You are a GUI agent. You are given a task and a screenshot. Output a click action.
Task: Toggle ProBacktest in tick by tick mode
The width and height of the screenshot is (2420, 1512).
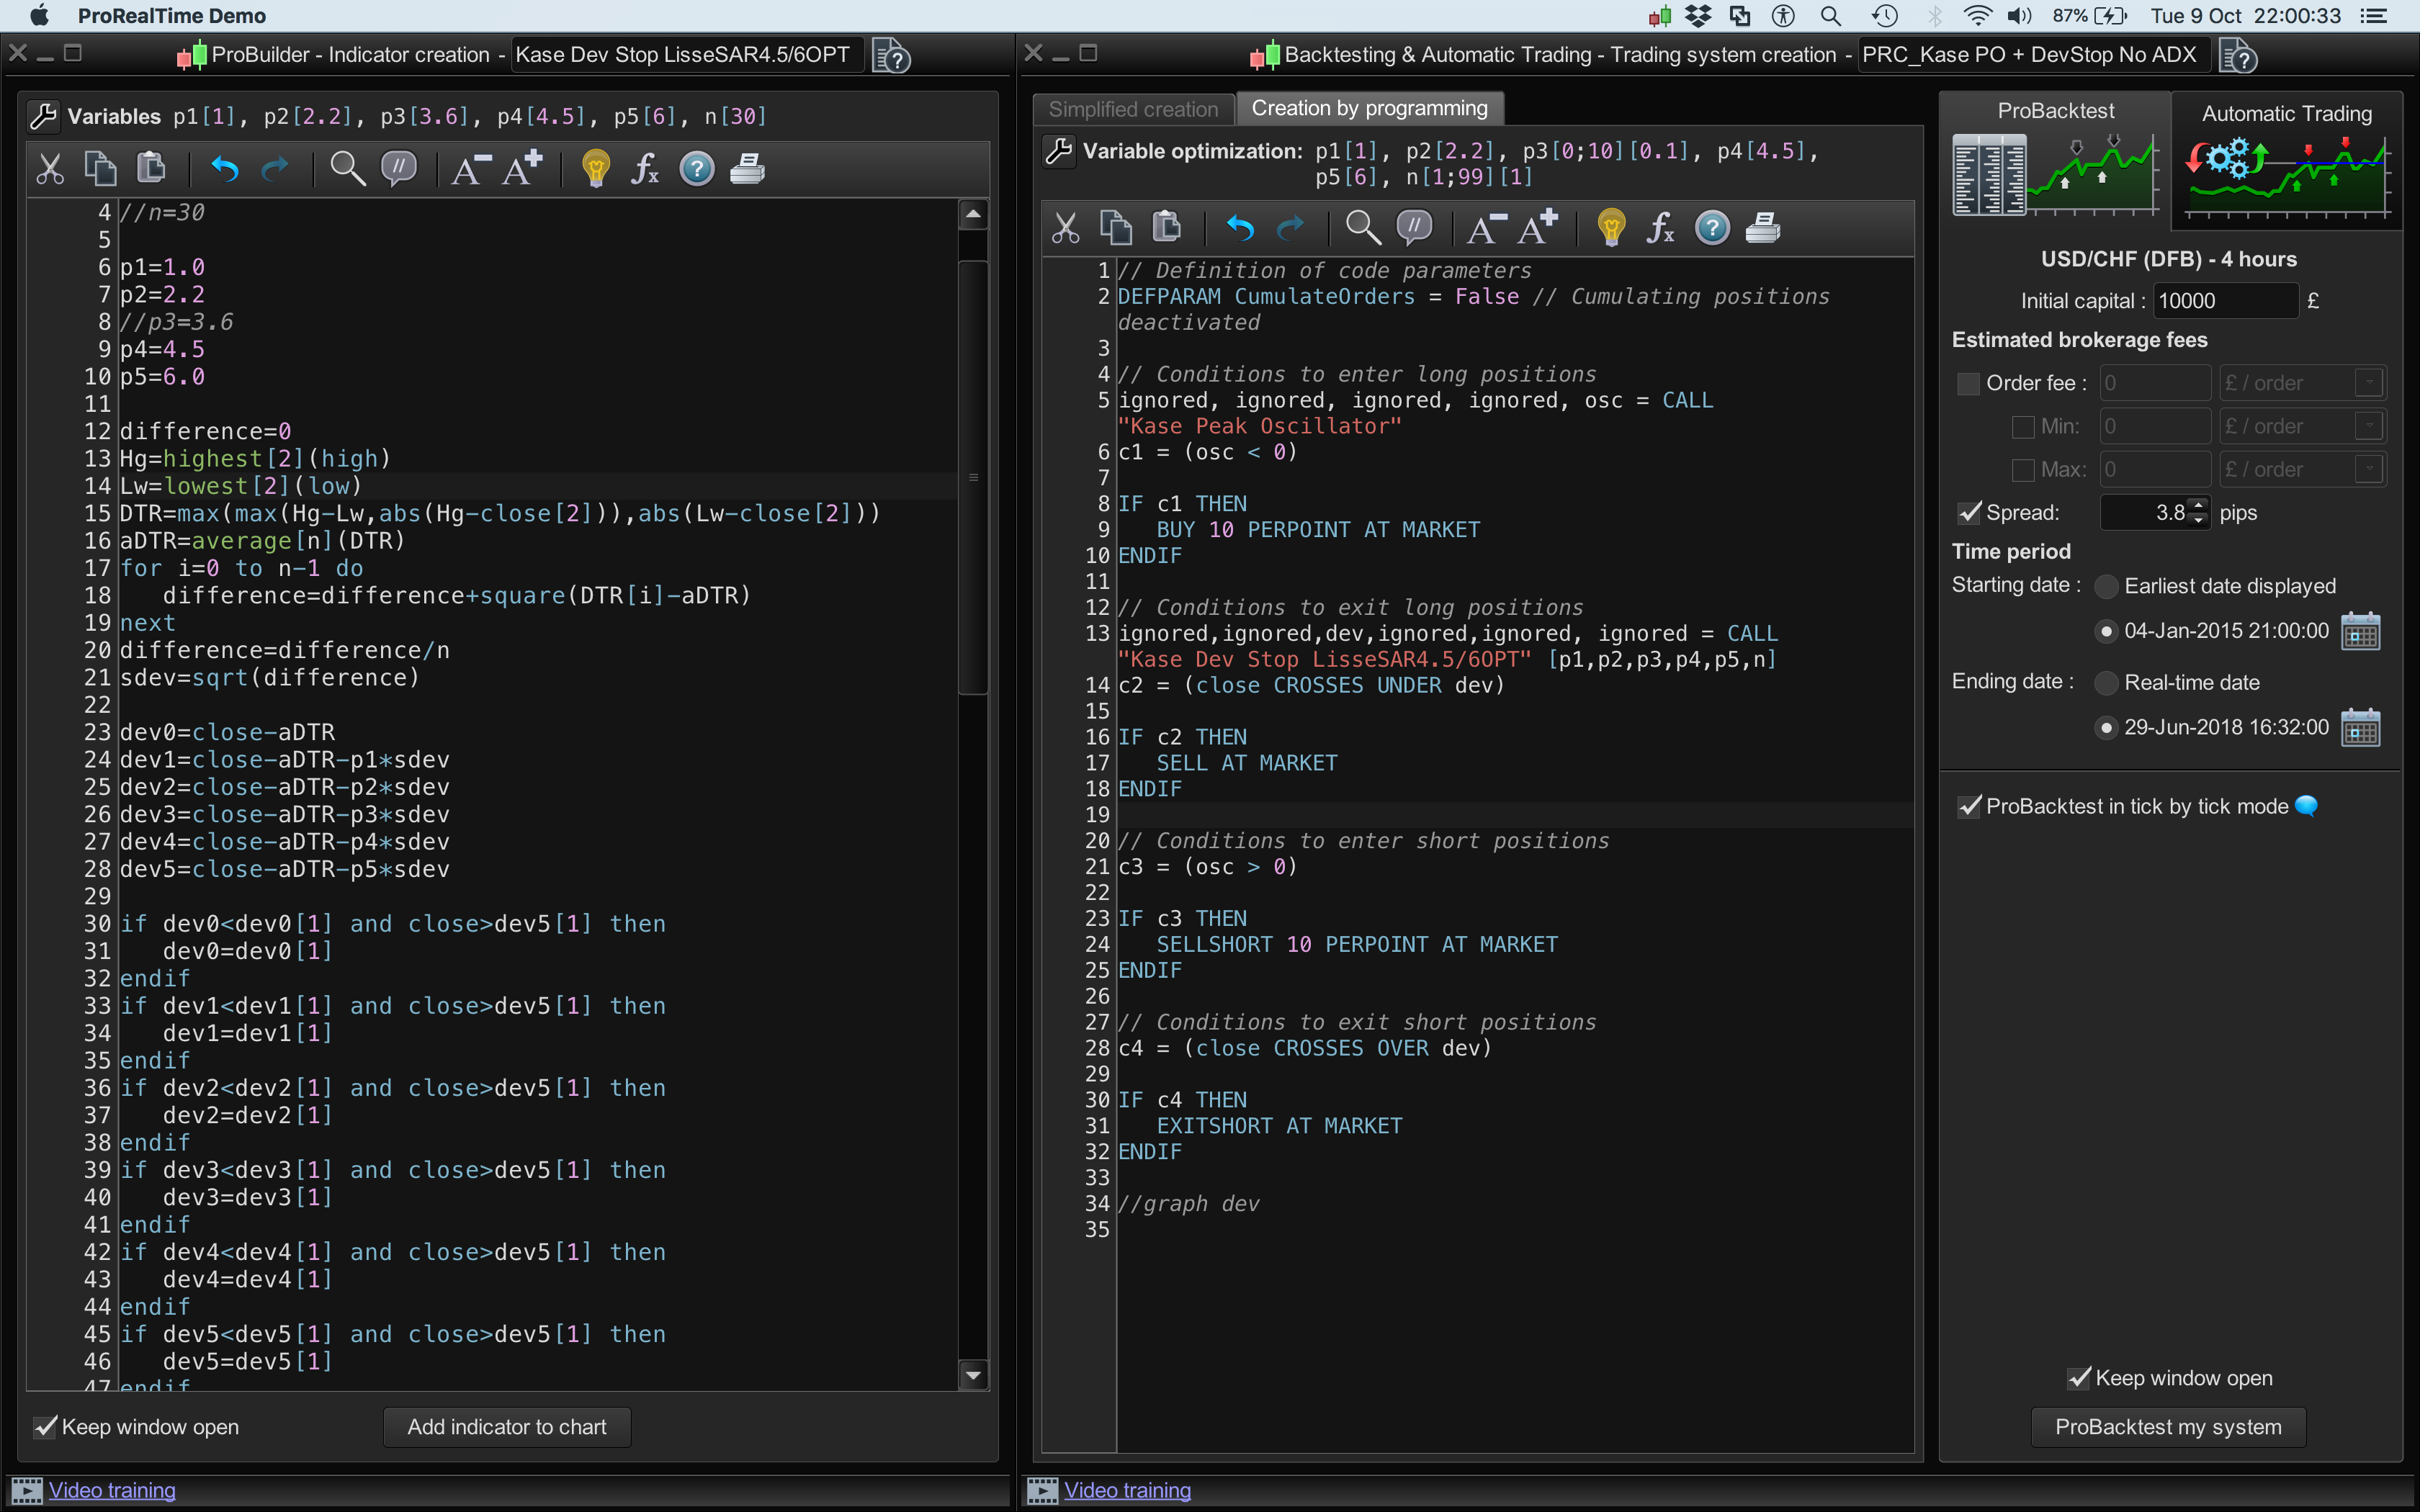(x=1970, y=806)
